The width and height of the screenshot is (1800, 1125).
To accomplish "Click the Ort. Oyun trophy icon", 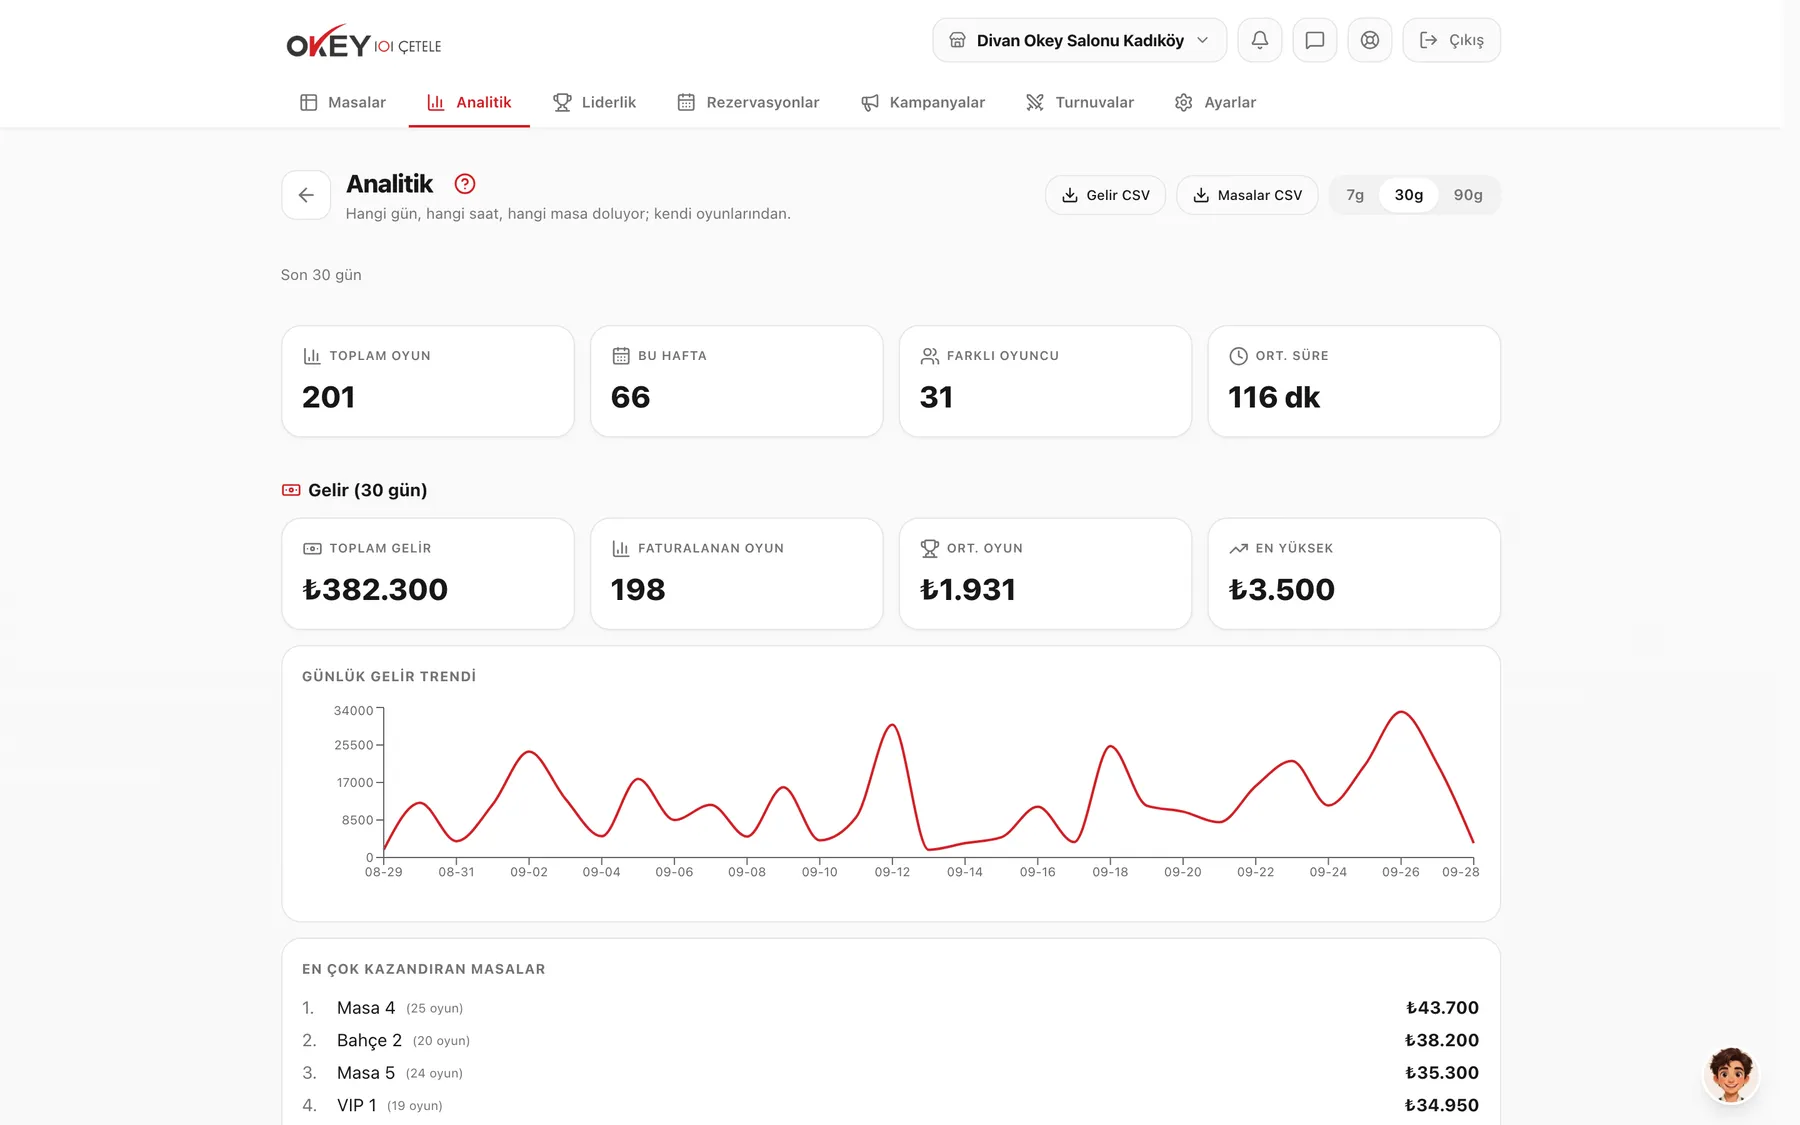I will pos(930,549).
